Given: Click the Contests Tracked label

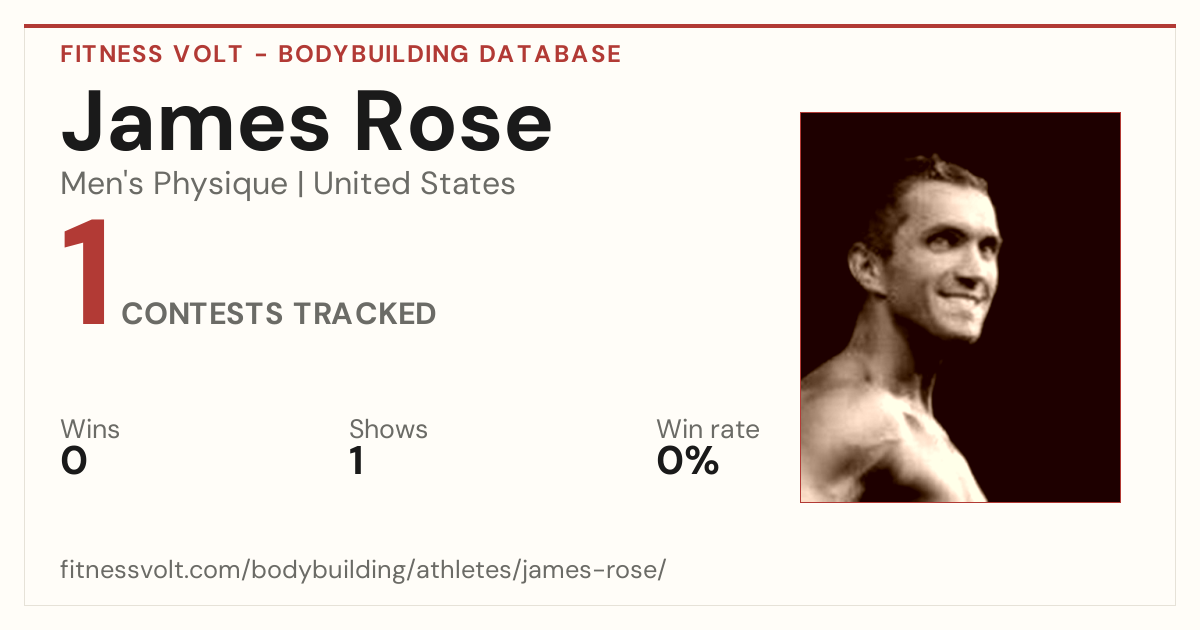Looking at the screenshot, I should (279, 314).
